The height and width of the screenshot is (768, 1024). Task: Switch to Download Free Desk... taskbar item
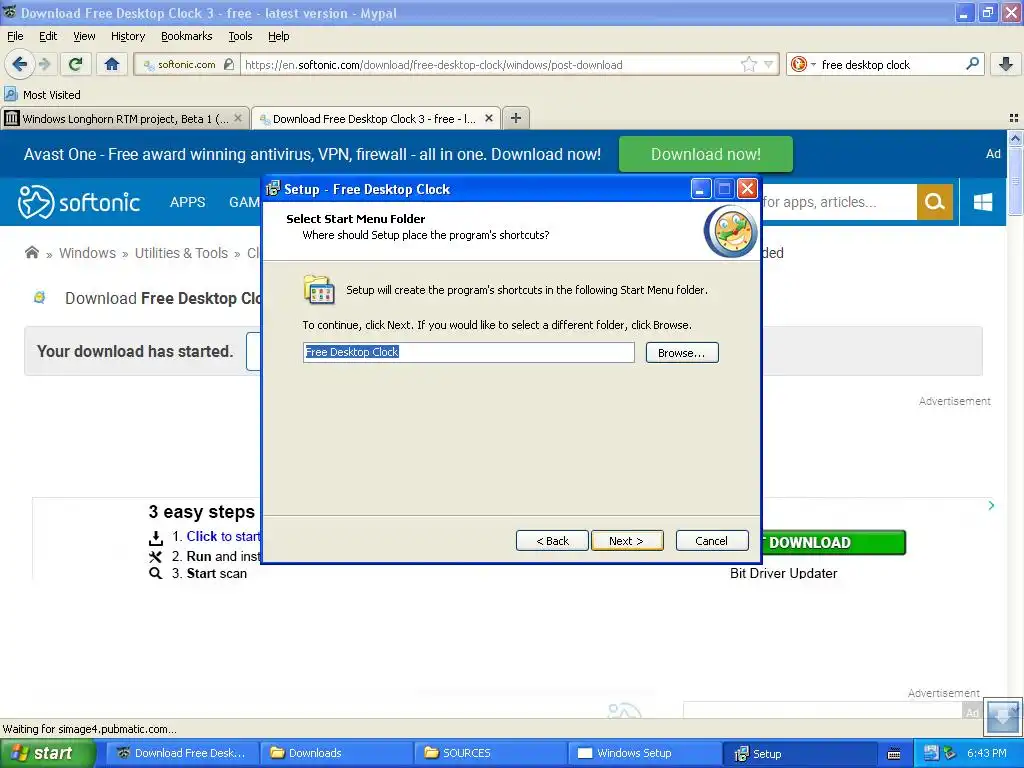click(183, 753)
